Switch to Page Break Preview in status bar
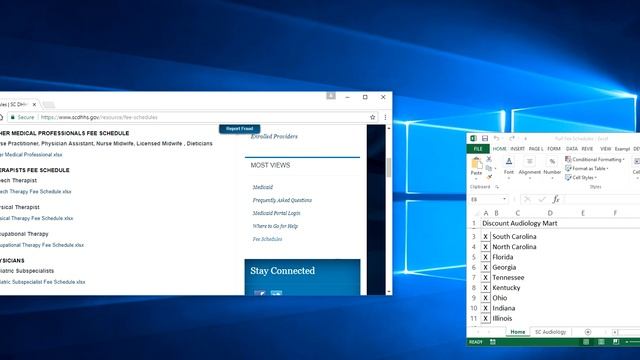640x360 pixels. coord(616,342)
